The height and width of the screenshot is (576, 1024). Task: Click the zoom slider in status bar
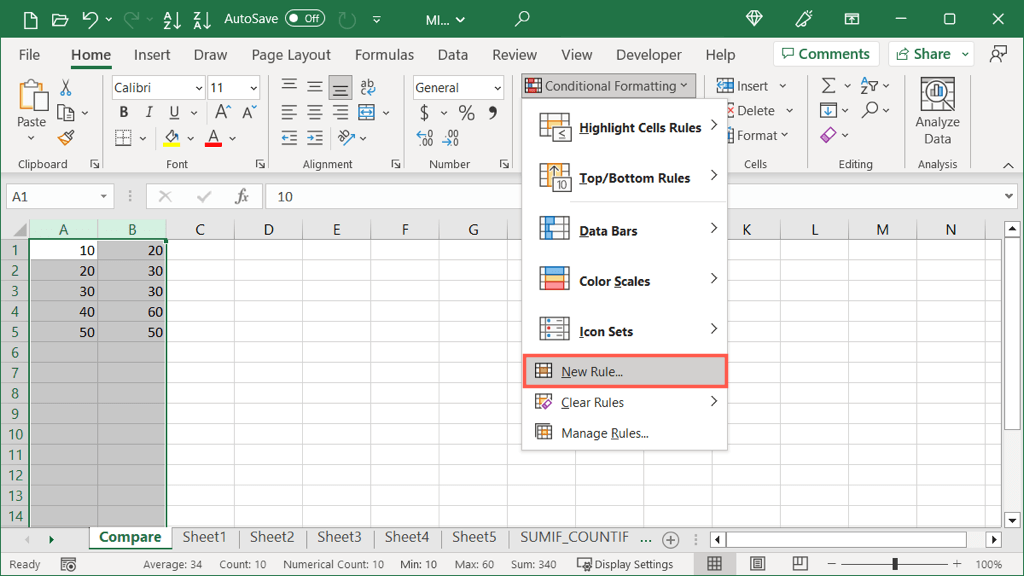click(x=895, y=564)
